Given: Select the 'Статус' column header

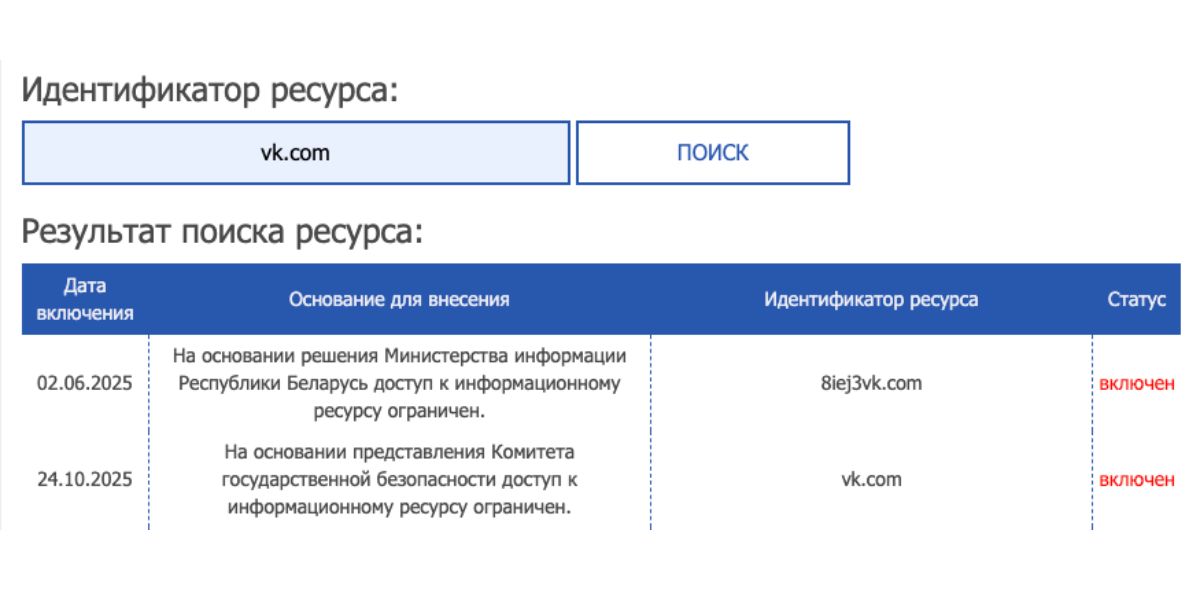Looking at the screenshot, I should click(x=1136, y=298).
